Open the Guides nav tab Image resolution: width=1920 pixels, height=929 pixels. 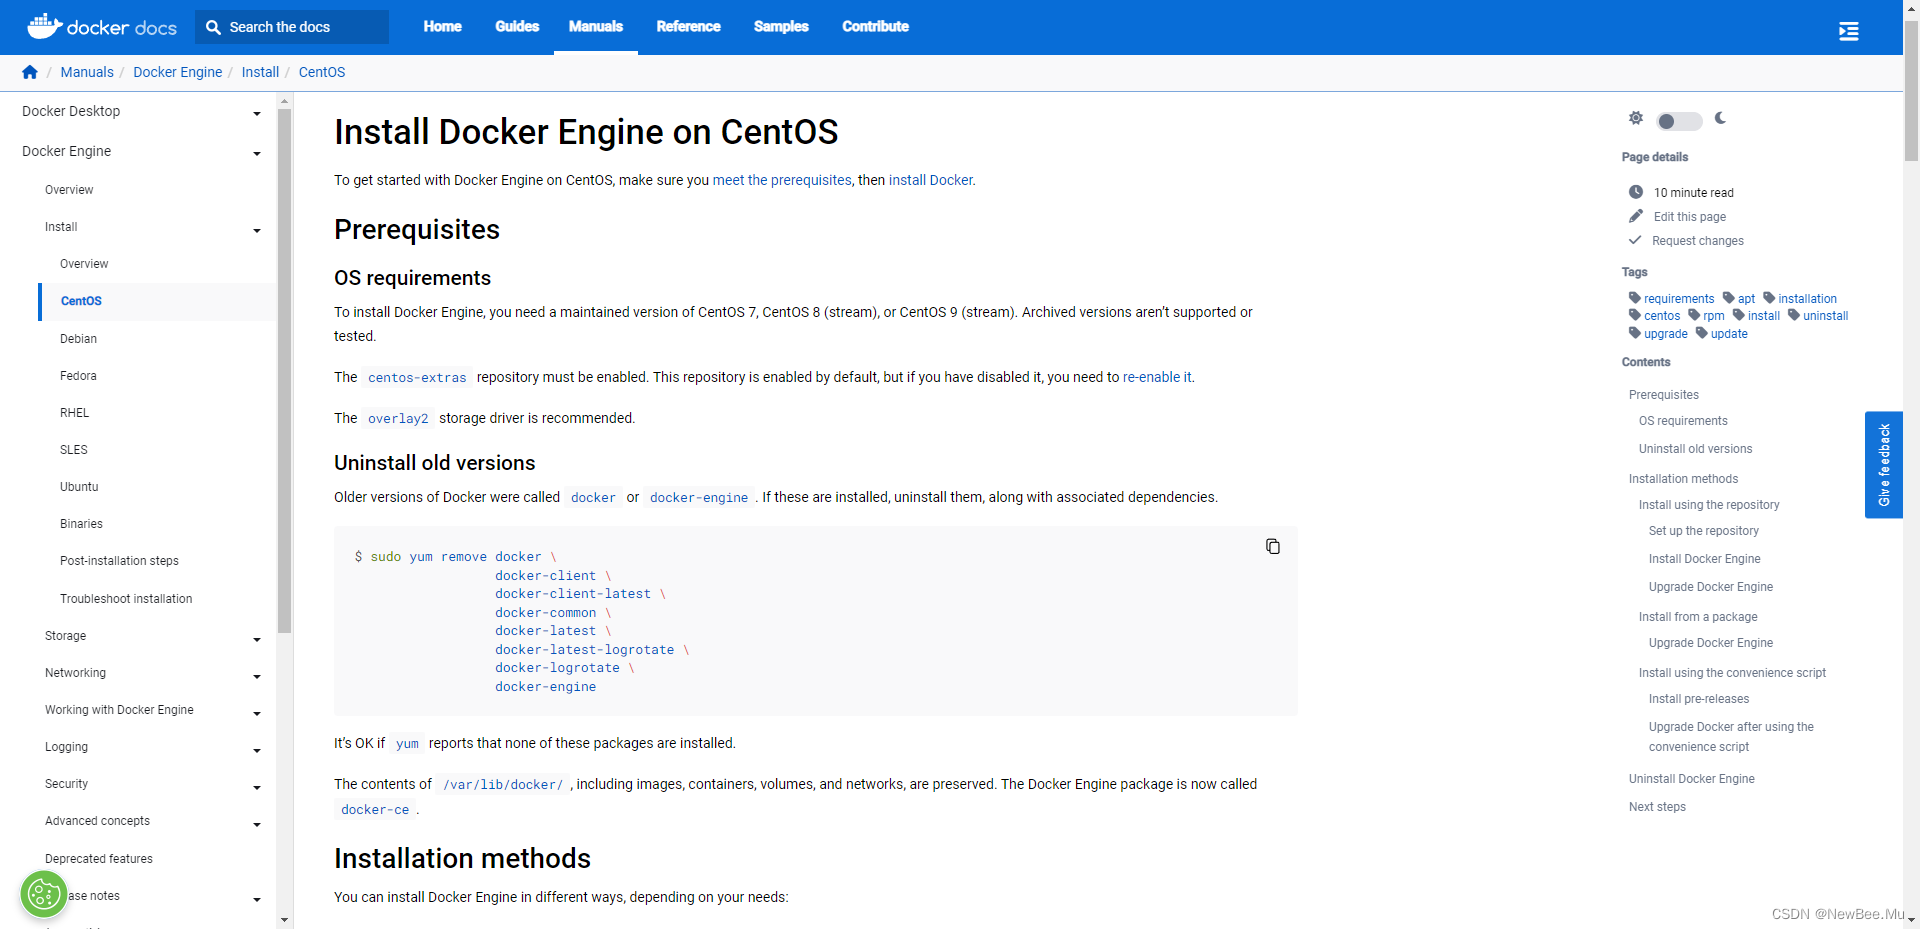tap(517, 27)
